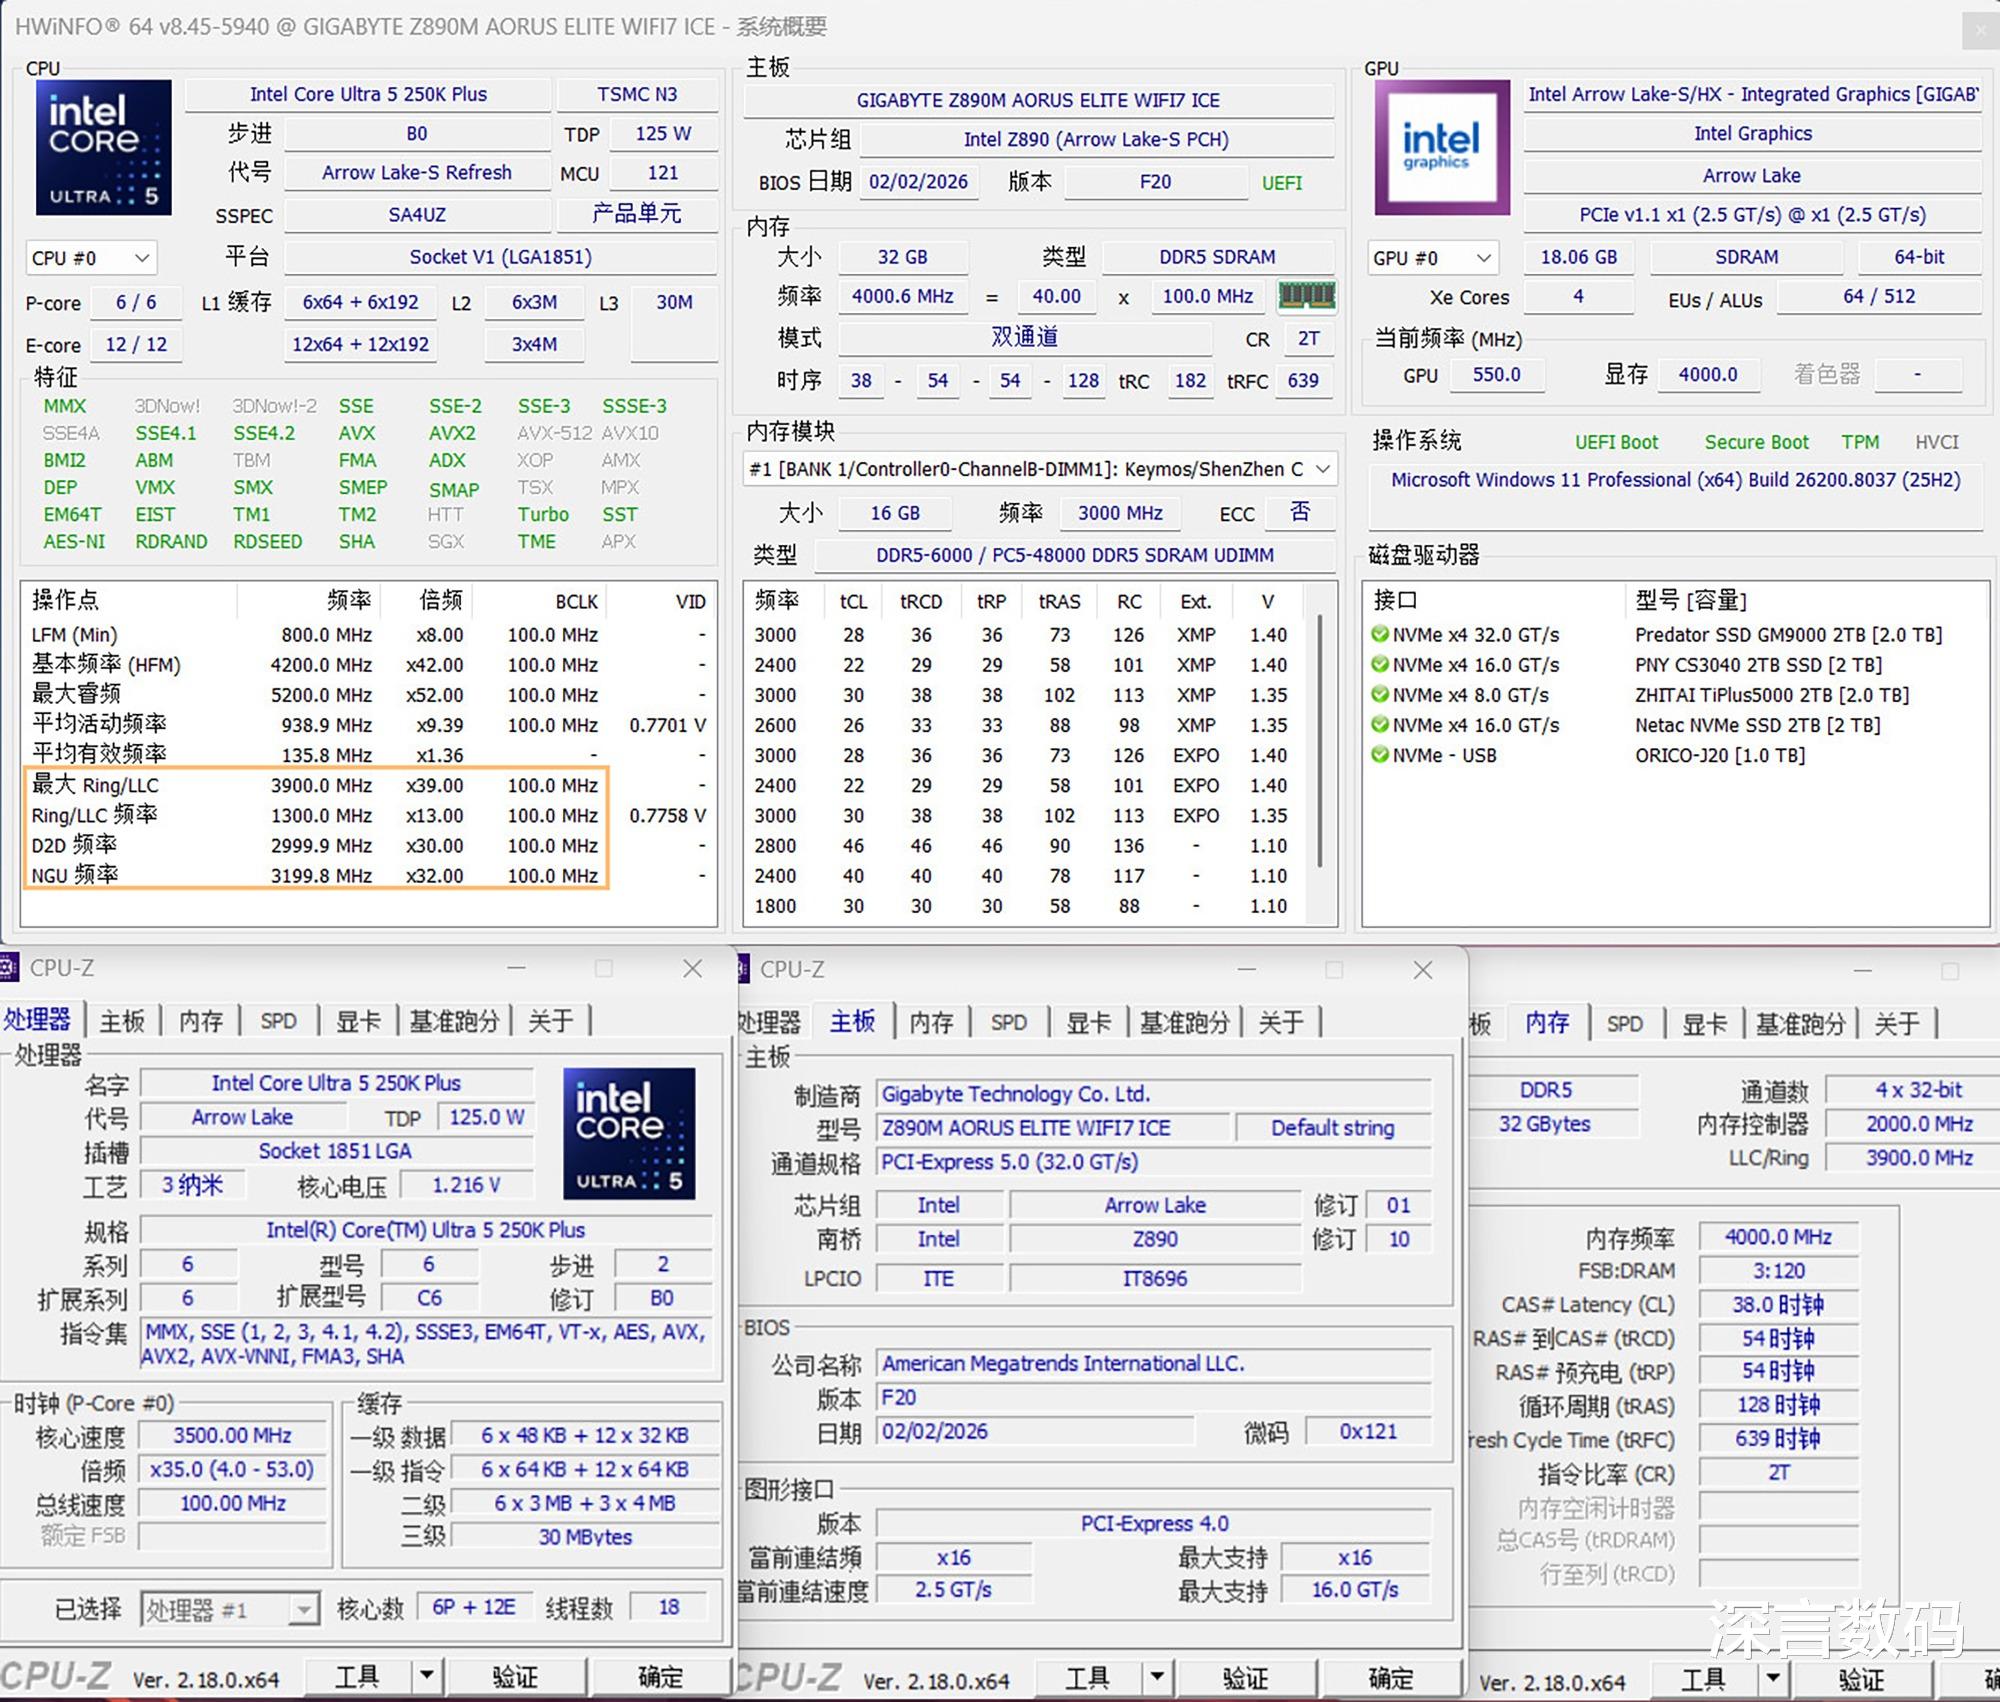Screen dimensions: 2000x1702
Task: Click the 验证 button in left CPU-Z window
Action: point(515,1677)
